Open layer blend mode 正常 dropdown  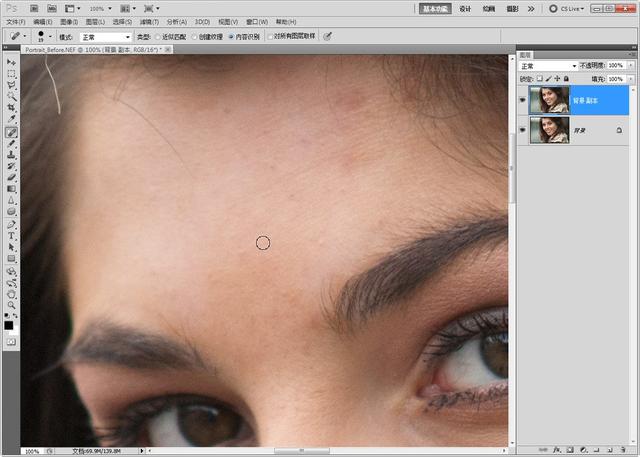coord(548,66)
